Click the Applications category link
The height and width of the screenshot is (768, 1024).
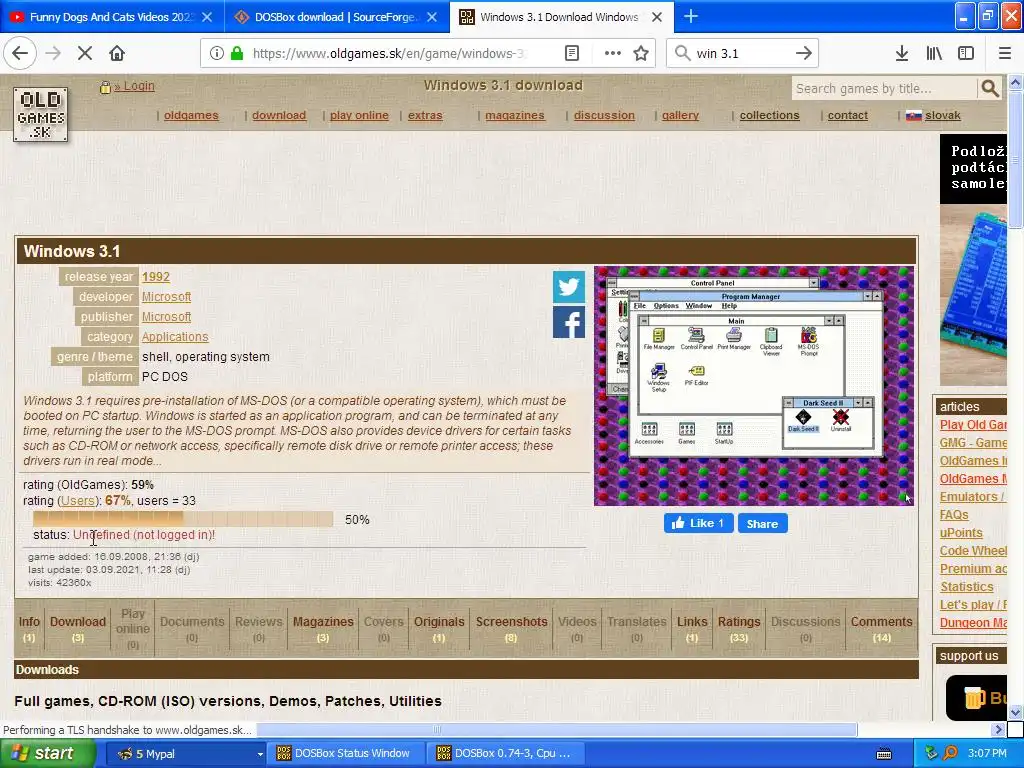175,337
